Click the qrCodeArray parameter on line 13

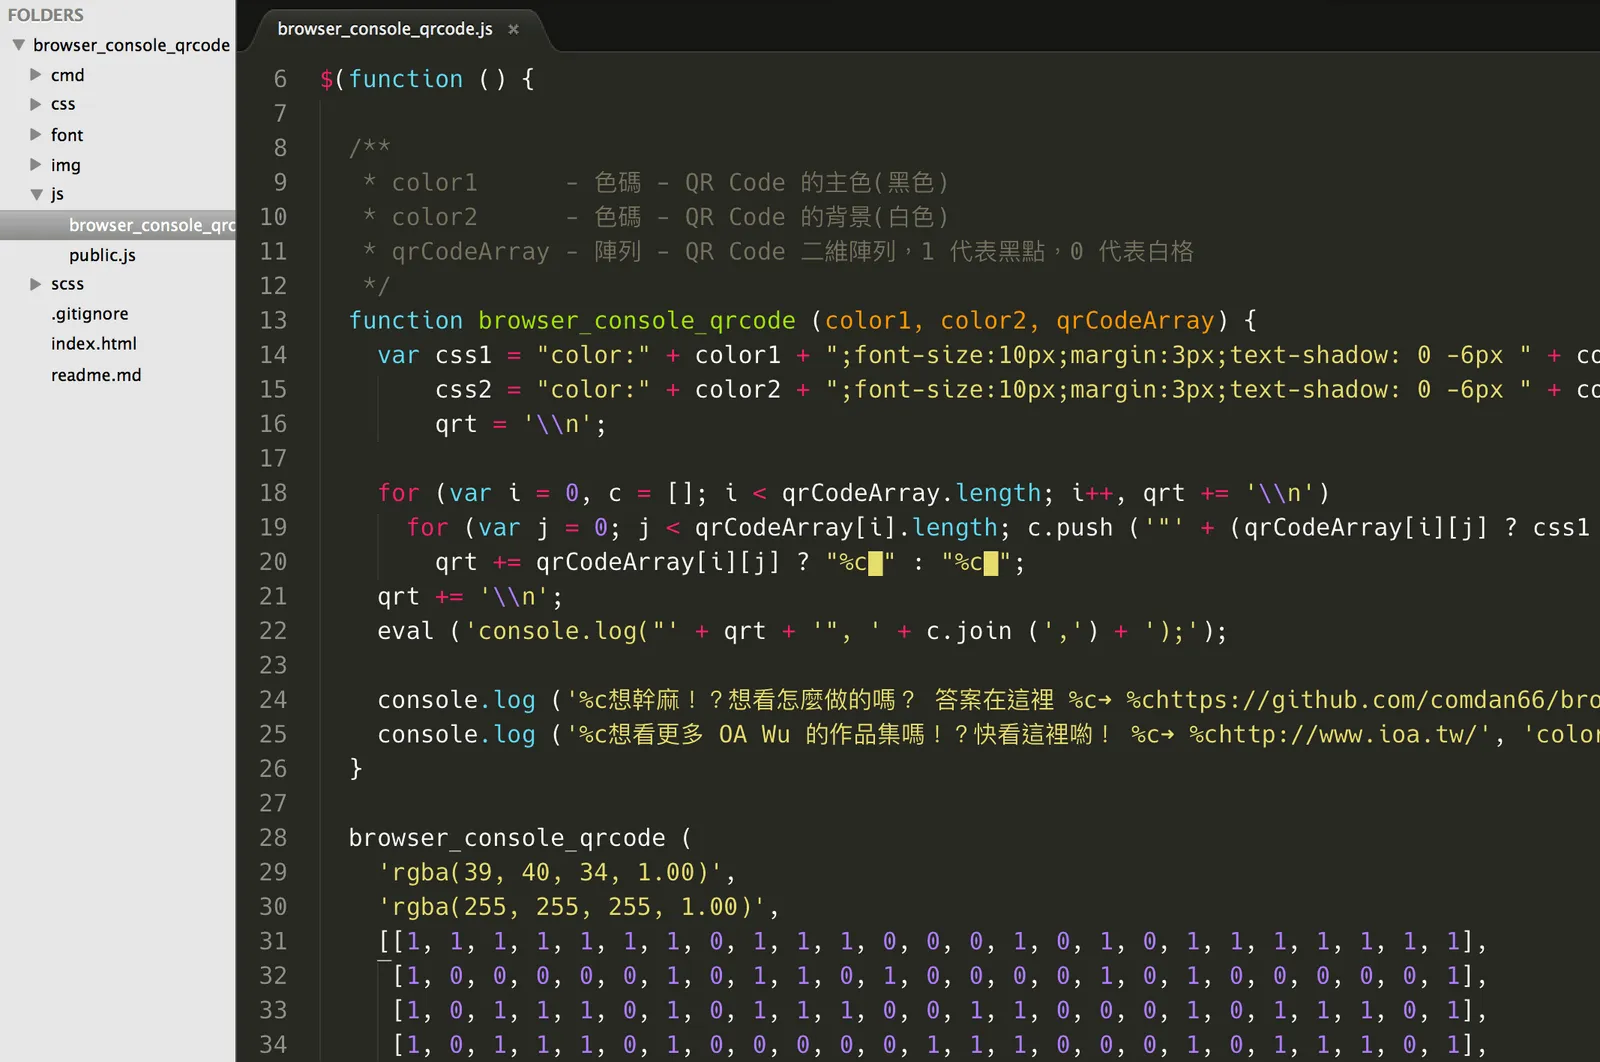(x=1135, y=321)
